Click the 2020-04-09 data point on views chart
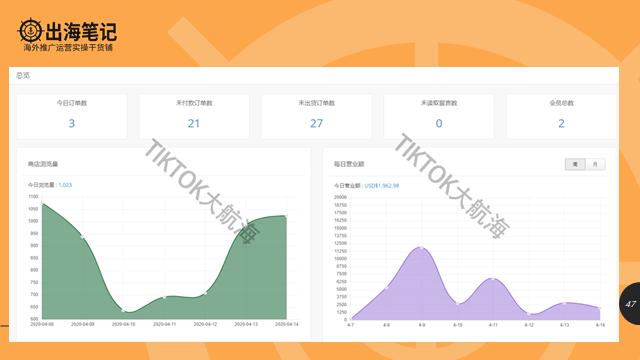This screenshot has height=360, width=640. [82, 236]
